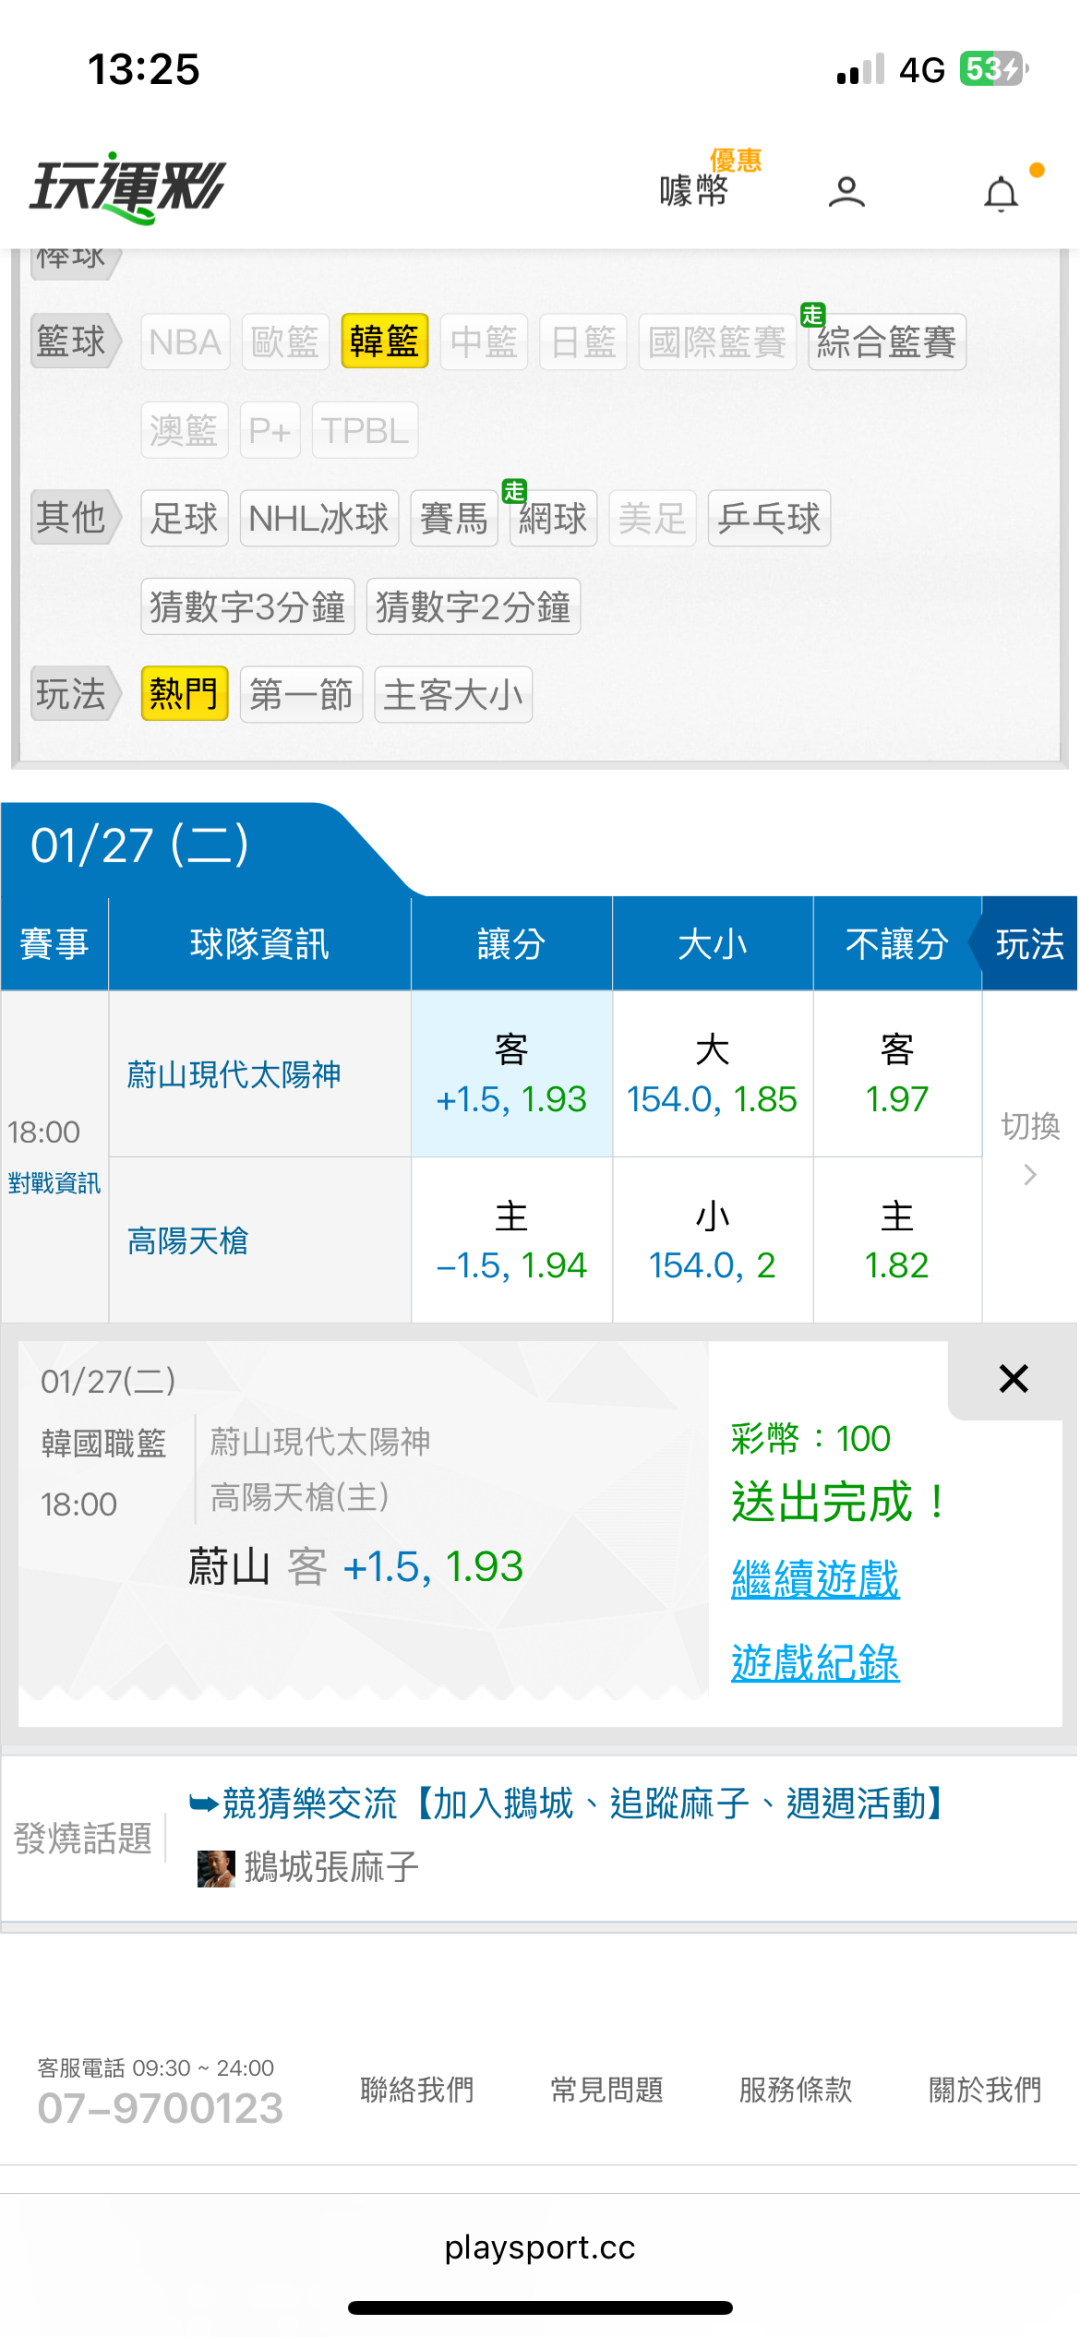Tap the 玩運彩 logo
The height and width of the screenshot is (2337, 1080).
(128, 187)
